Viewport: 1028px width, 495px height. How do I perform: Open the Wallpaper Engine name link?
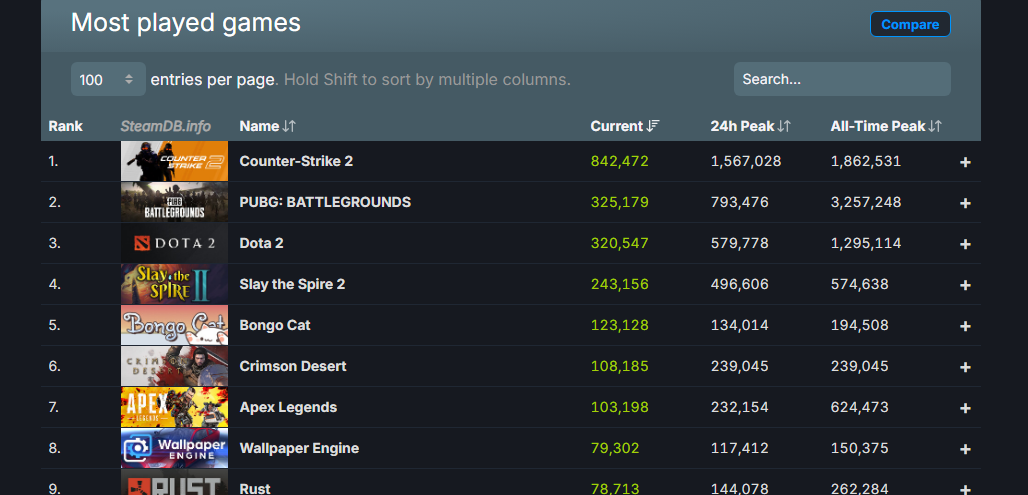[300, 448]
